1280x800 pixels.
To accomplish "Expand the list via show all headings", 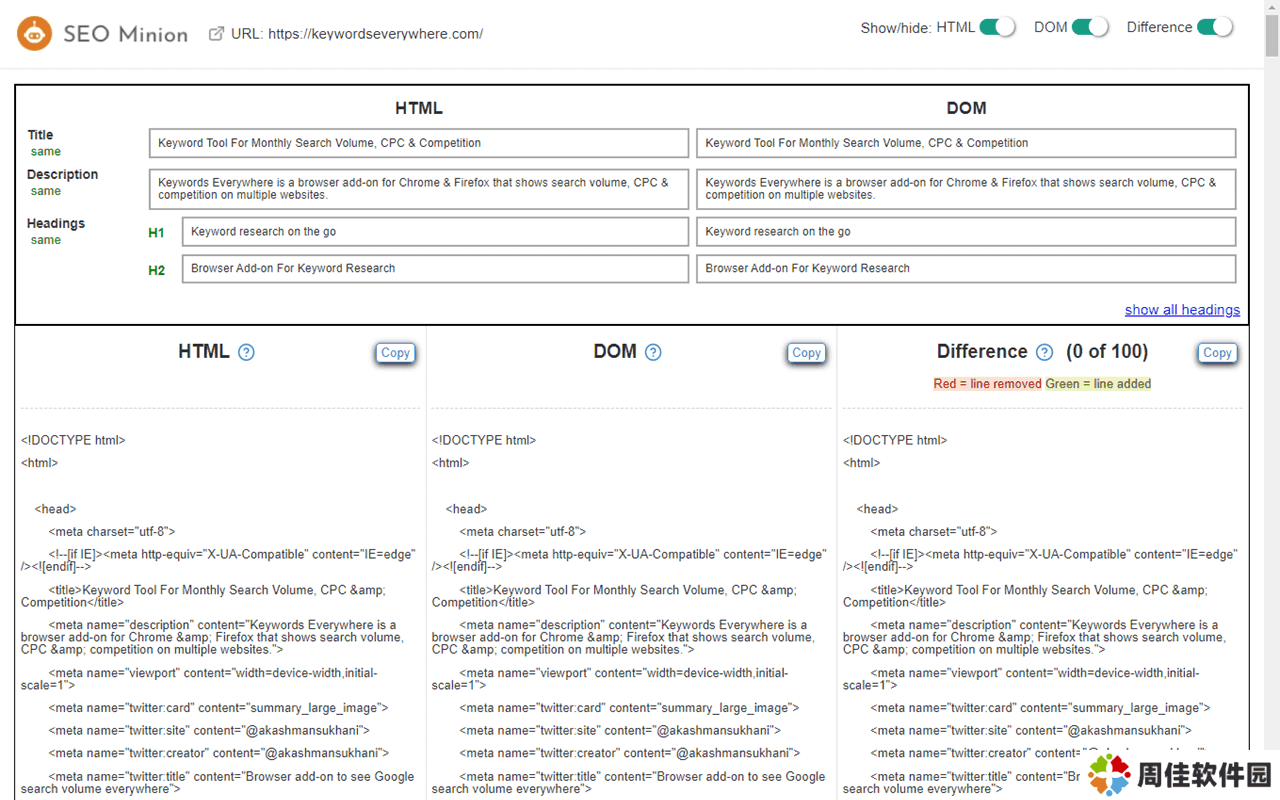I will pos(1181,310).
